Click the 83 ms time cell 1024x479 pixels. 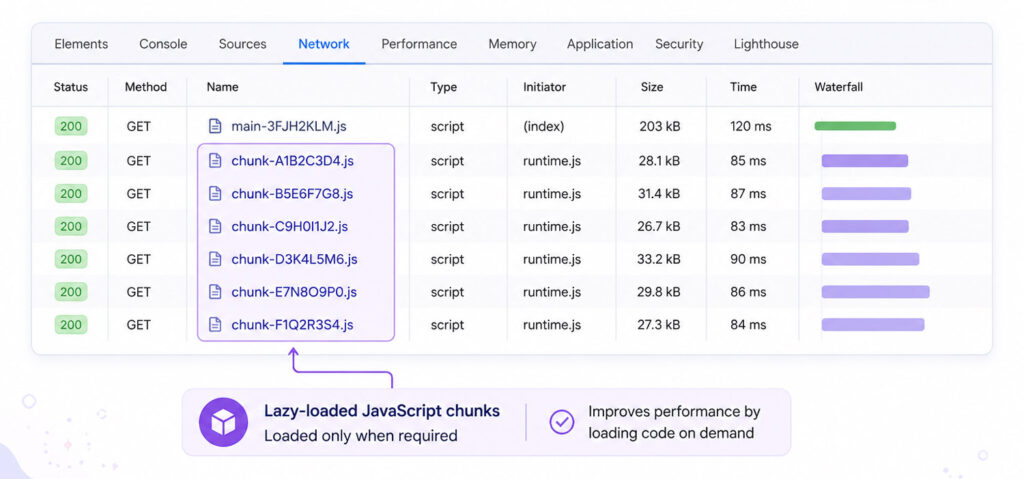coord(748,226)
